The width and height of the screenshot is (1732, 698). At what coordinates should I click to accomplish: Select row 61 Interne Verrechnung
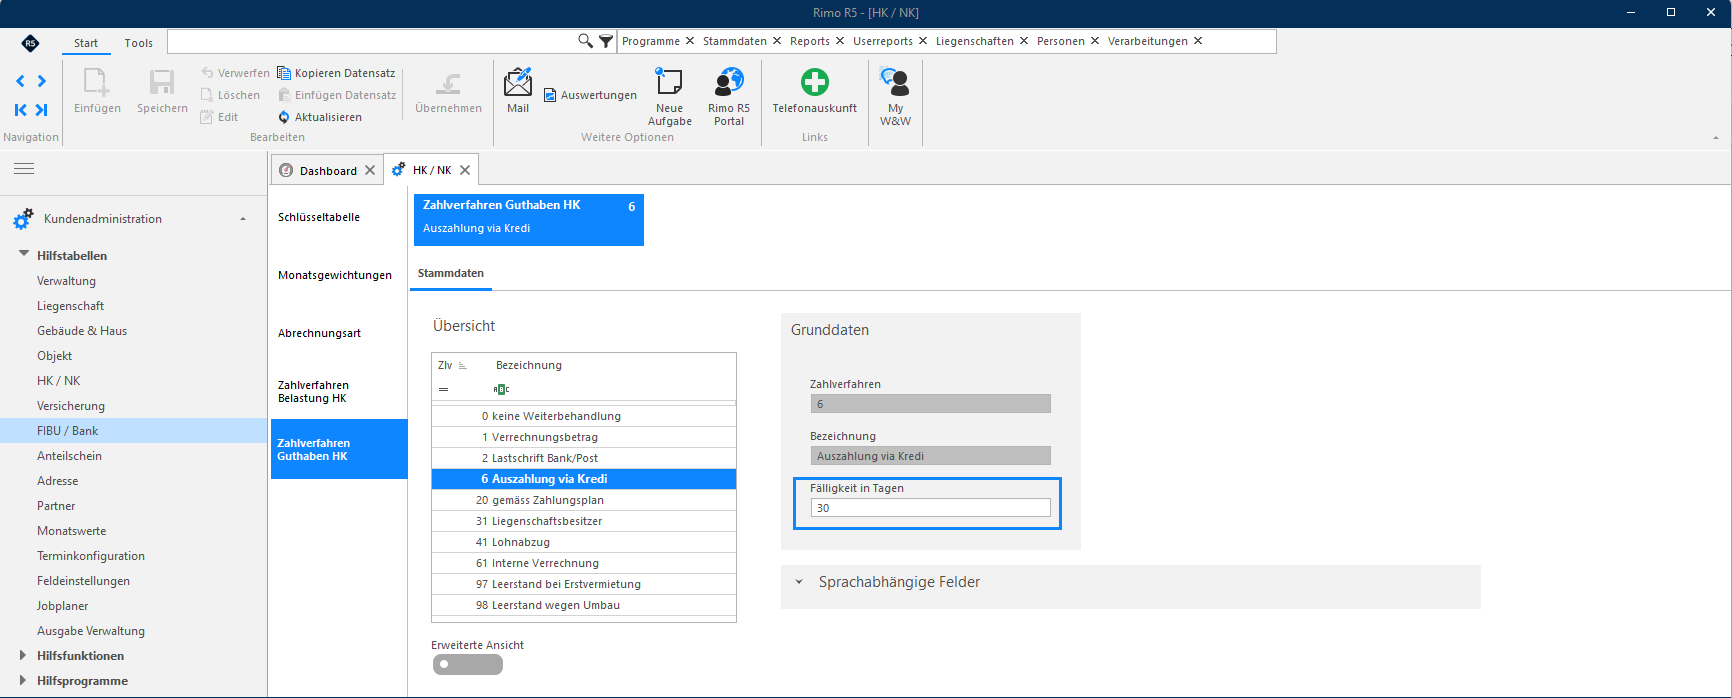[x=584, y=563]
